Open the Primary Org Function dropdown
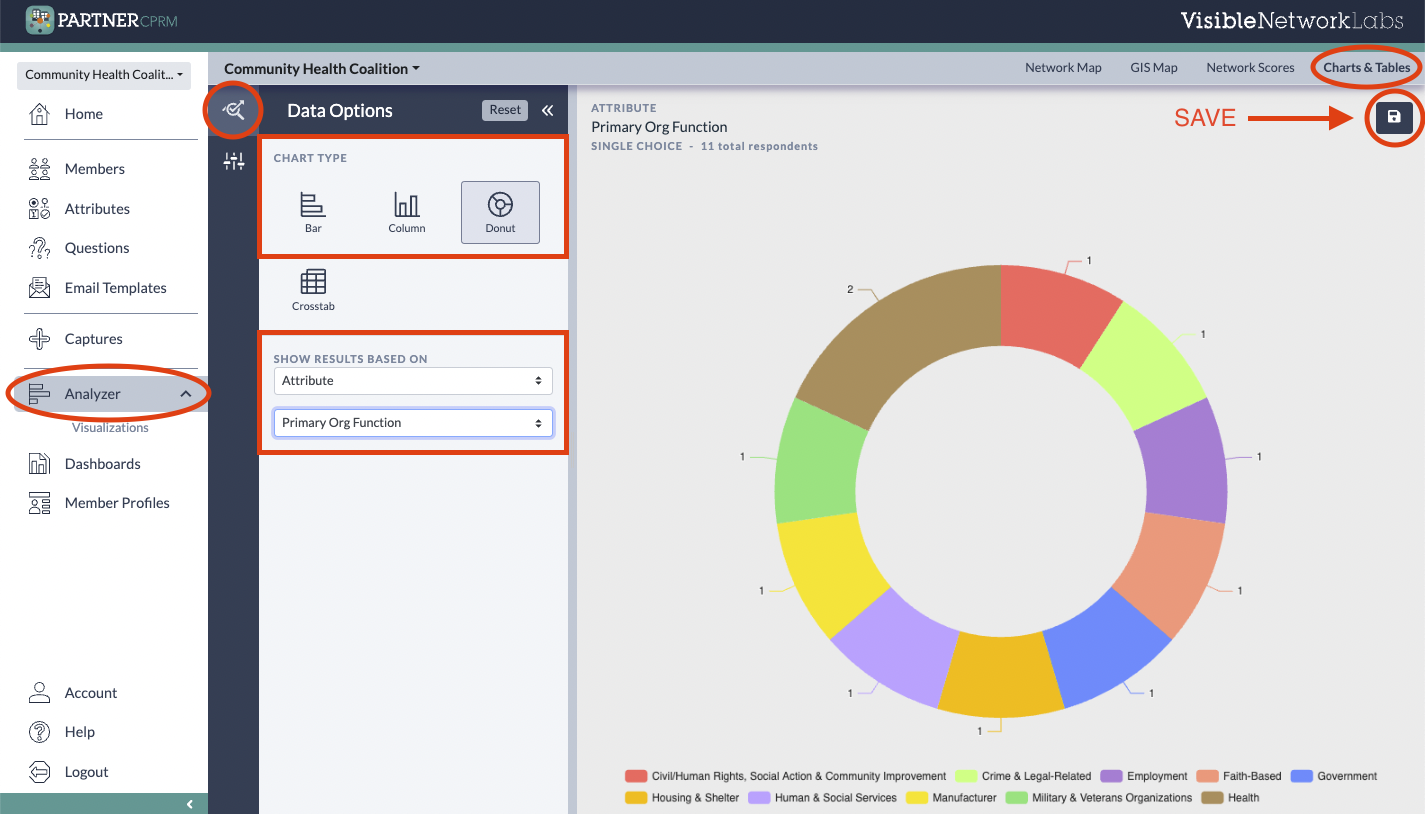The image size is (1425, 814). coord(412,423)
